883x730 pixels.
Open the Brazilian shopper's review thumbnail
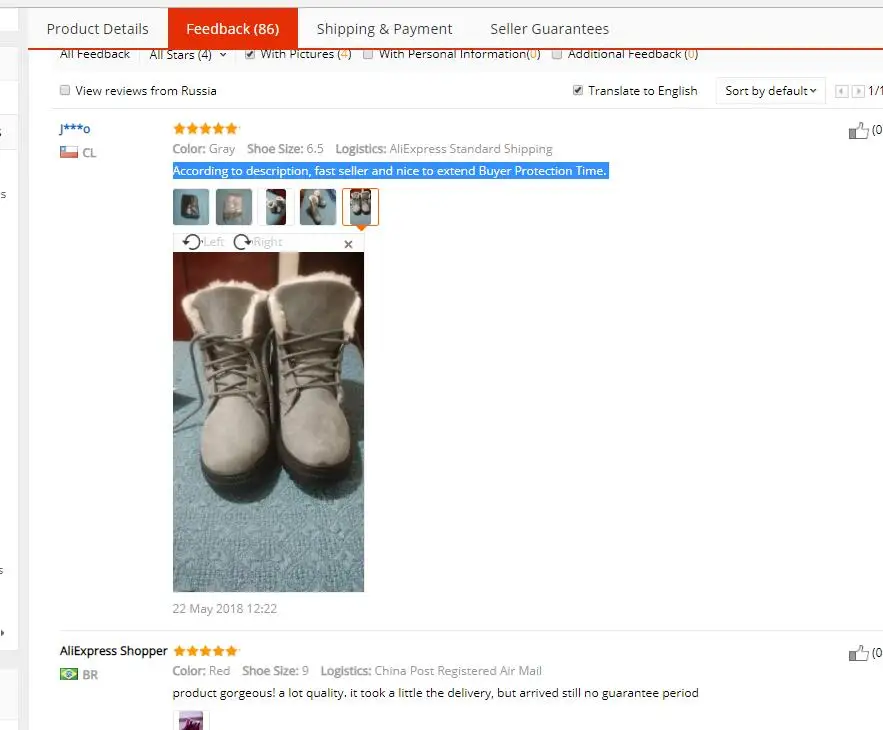coord(191,720)
